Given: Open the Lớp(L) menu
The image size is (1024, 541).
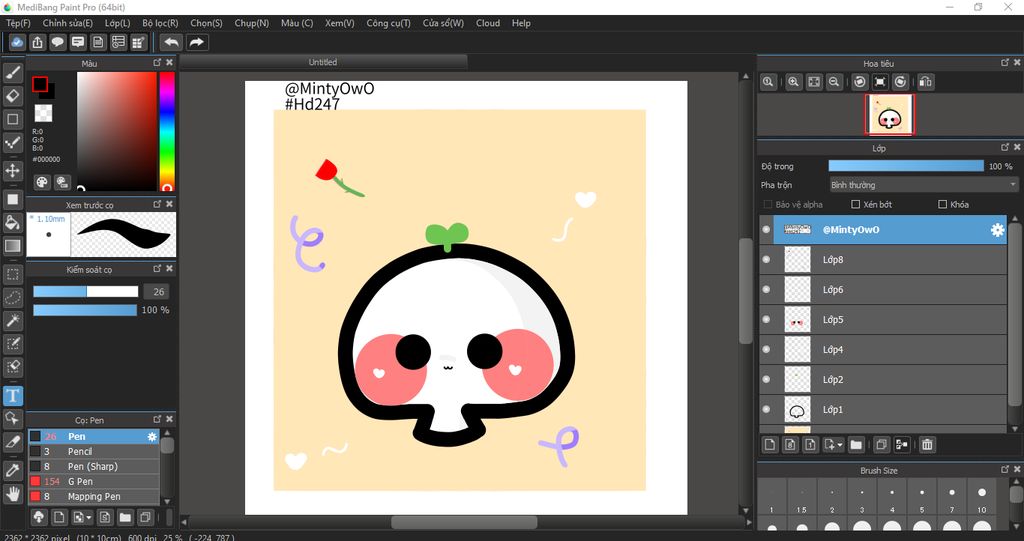Looking at the screenshot, I should (118, 23).
